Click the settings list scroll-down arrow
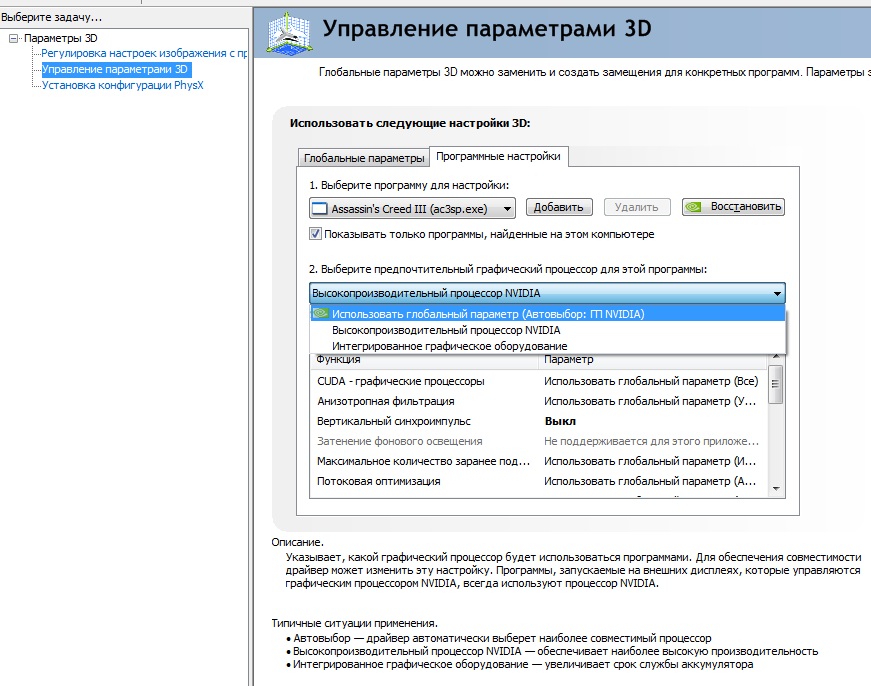 776,489
